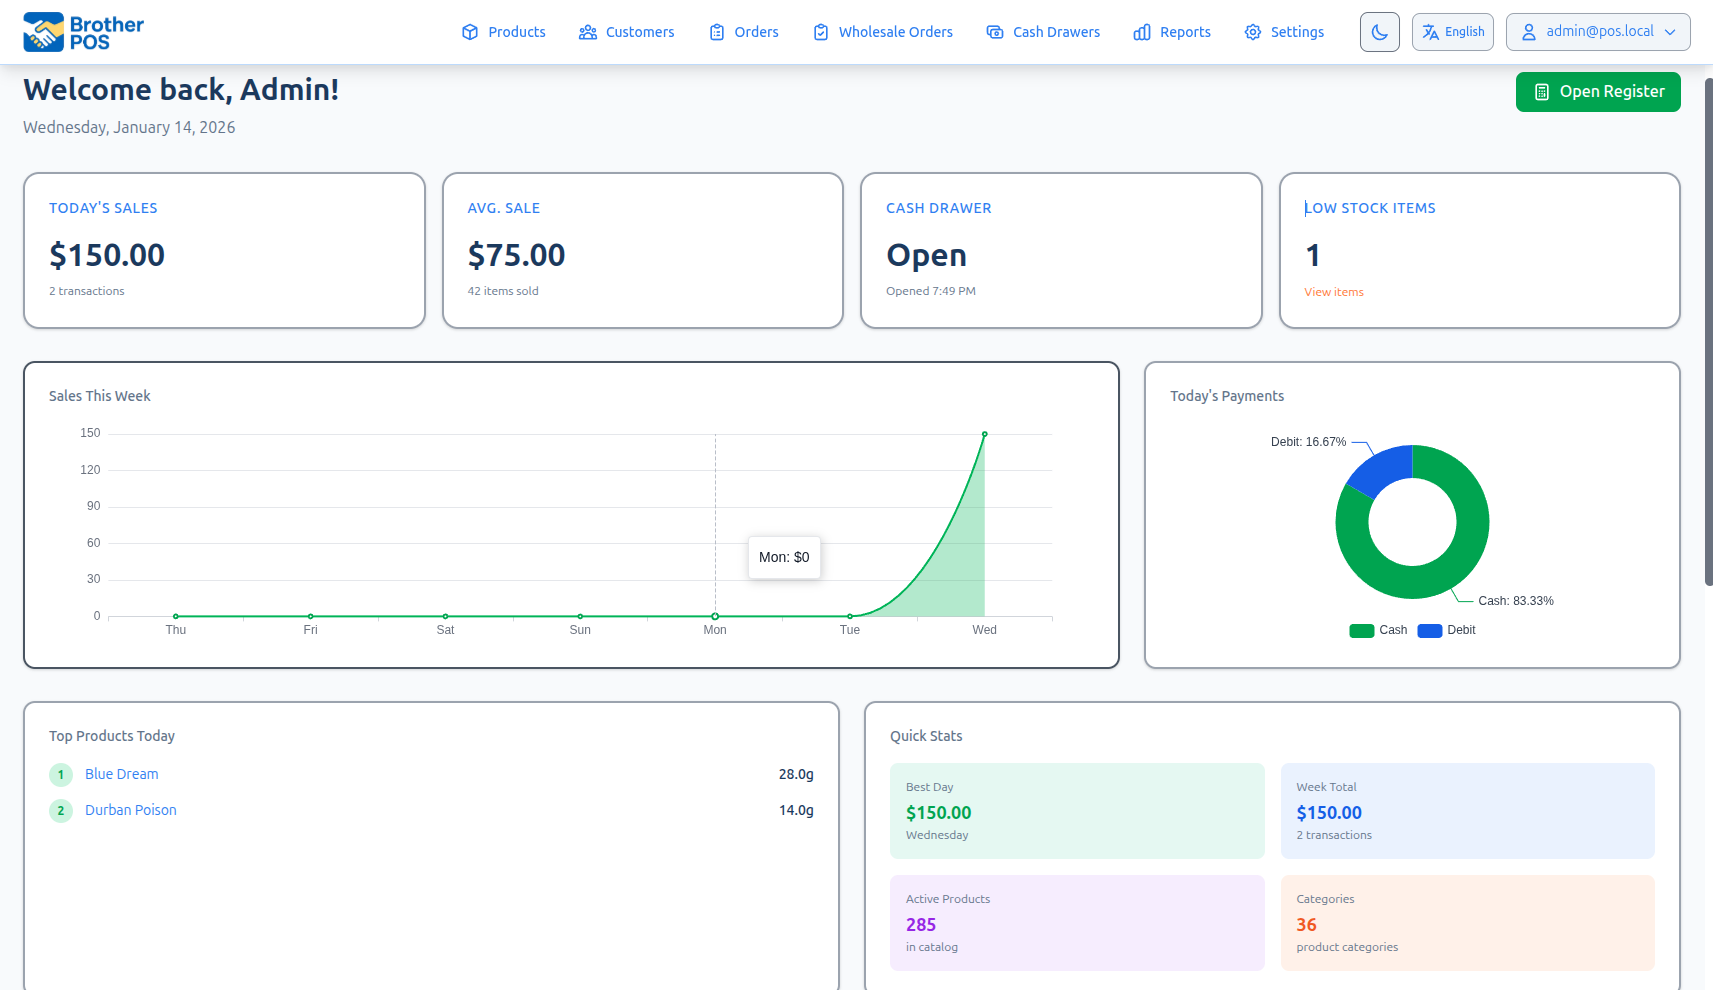Toggle dark mode with the moon icon
This screenshot has height=990, width=1713.
pos(1379,31)
